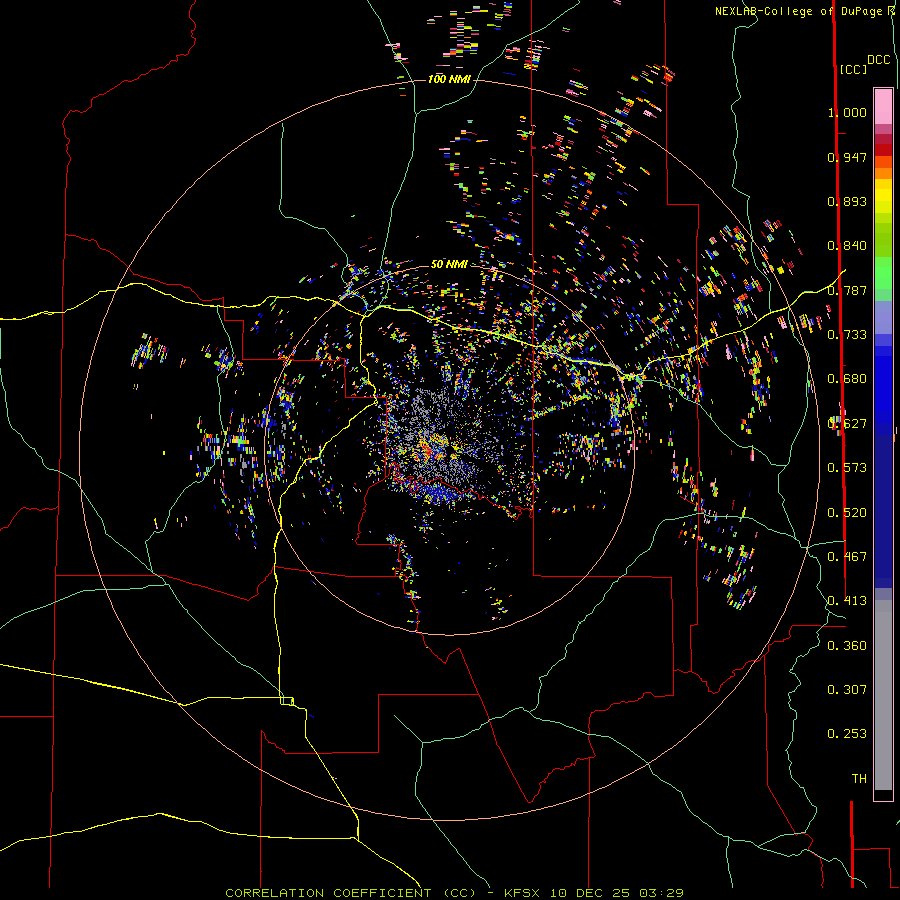
Task: Click the 10 DEC 25 03:29 timestamp
Action: 616,893
